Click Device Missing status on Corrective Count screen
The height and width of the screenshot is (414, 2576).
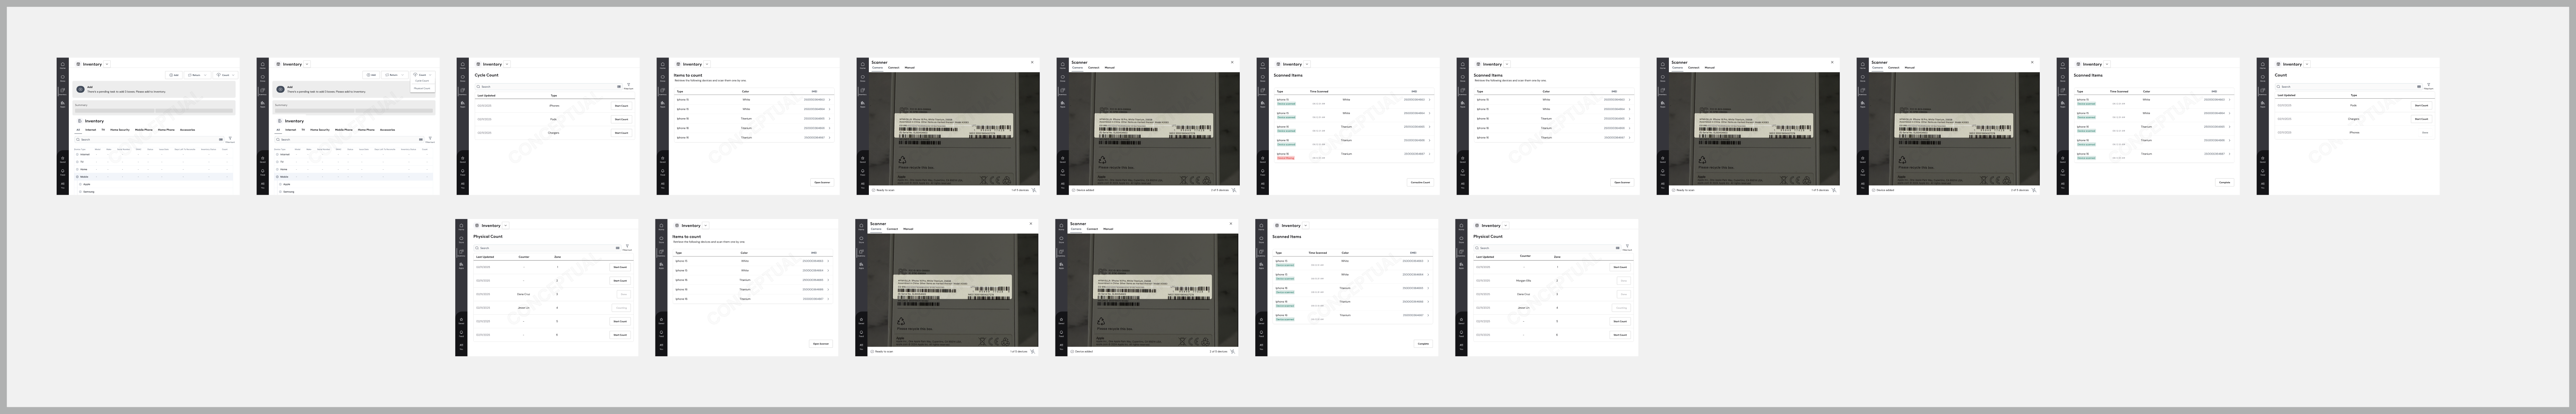click(1286, 158)
